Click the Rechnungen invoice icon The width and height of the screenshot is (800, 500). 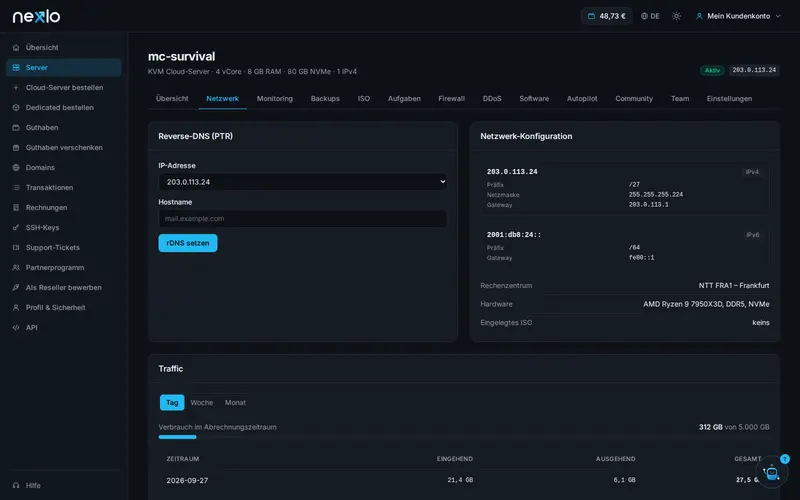16,208
